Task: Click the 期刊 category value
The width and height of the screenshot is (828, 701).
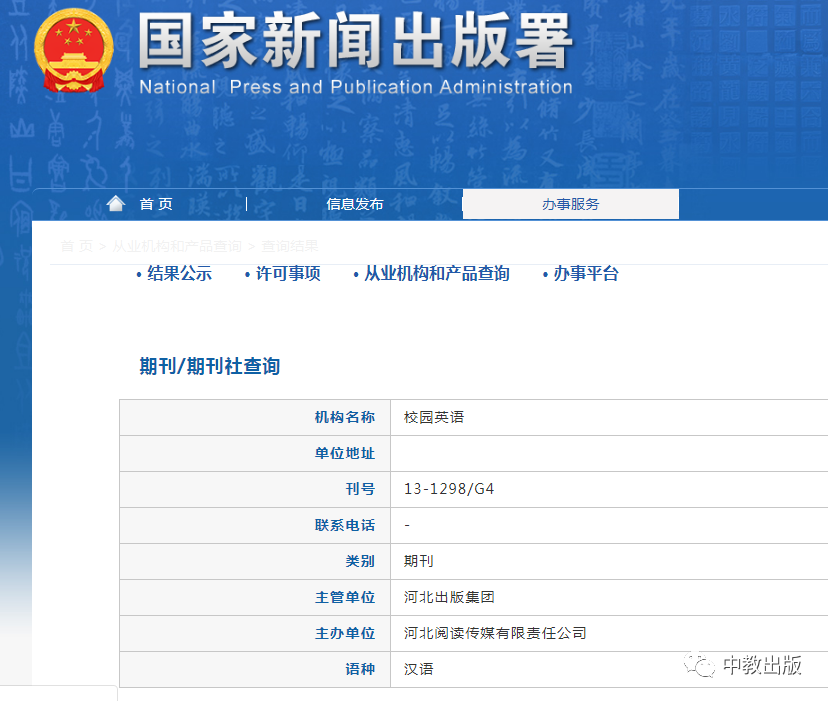Action: (x=418, y=561)
